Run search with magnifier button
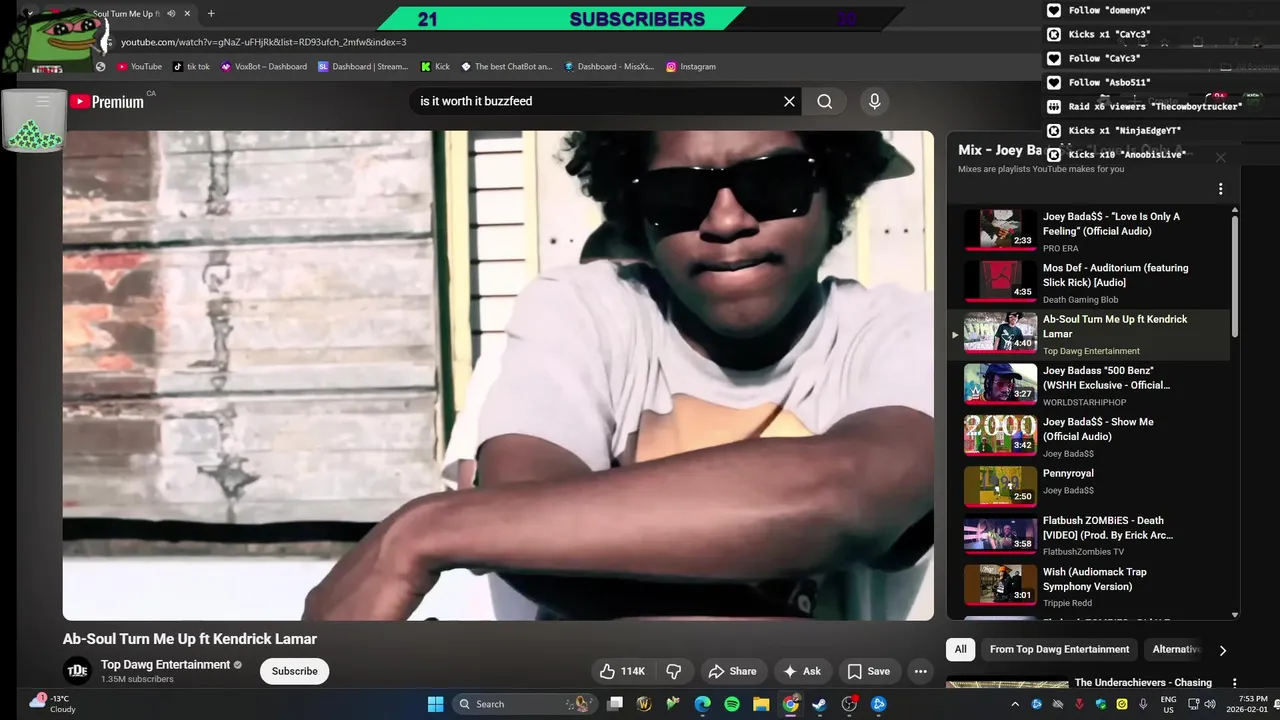The image size is (1280, 720). (824, 101)
